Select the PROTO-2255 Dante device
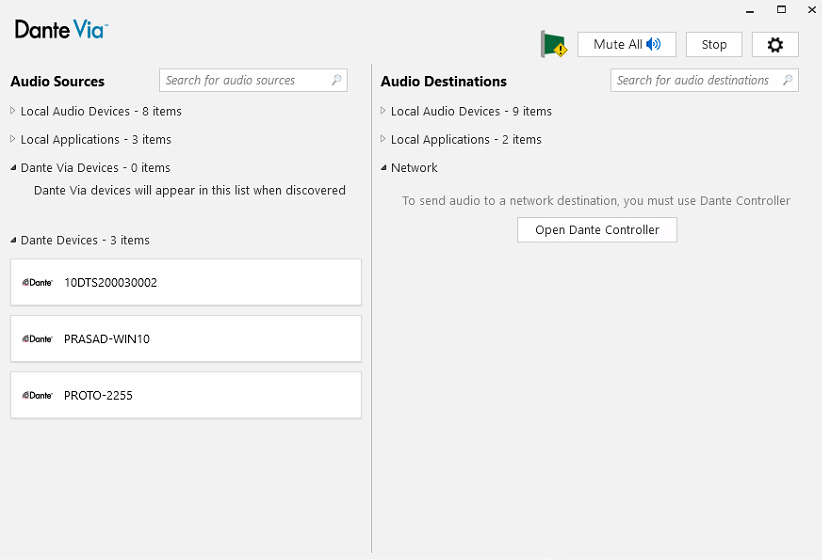This screenshot has width=822, height=560. [x=186, y=395]
